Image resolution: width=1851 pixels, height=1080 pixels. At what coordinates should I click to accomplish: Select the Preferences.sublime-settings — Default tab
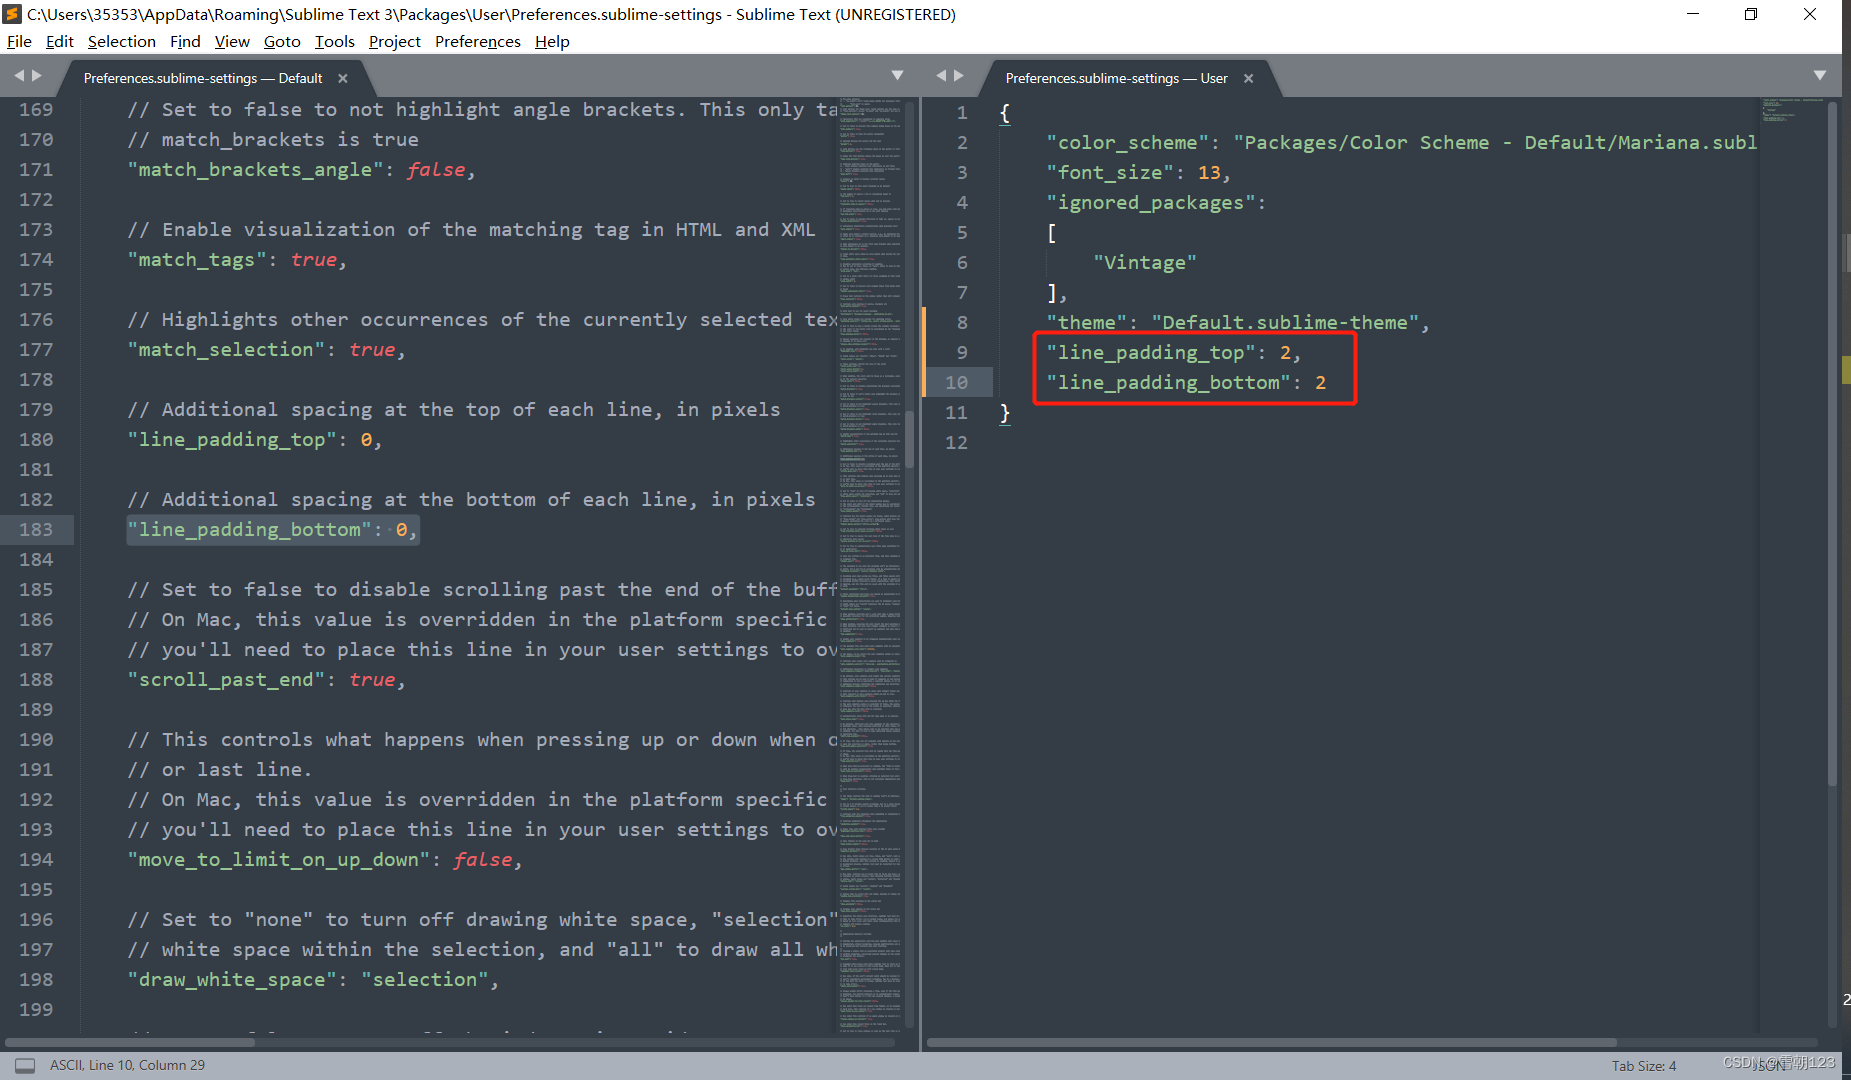203,78
